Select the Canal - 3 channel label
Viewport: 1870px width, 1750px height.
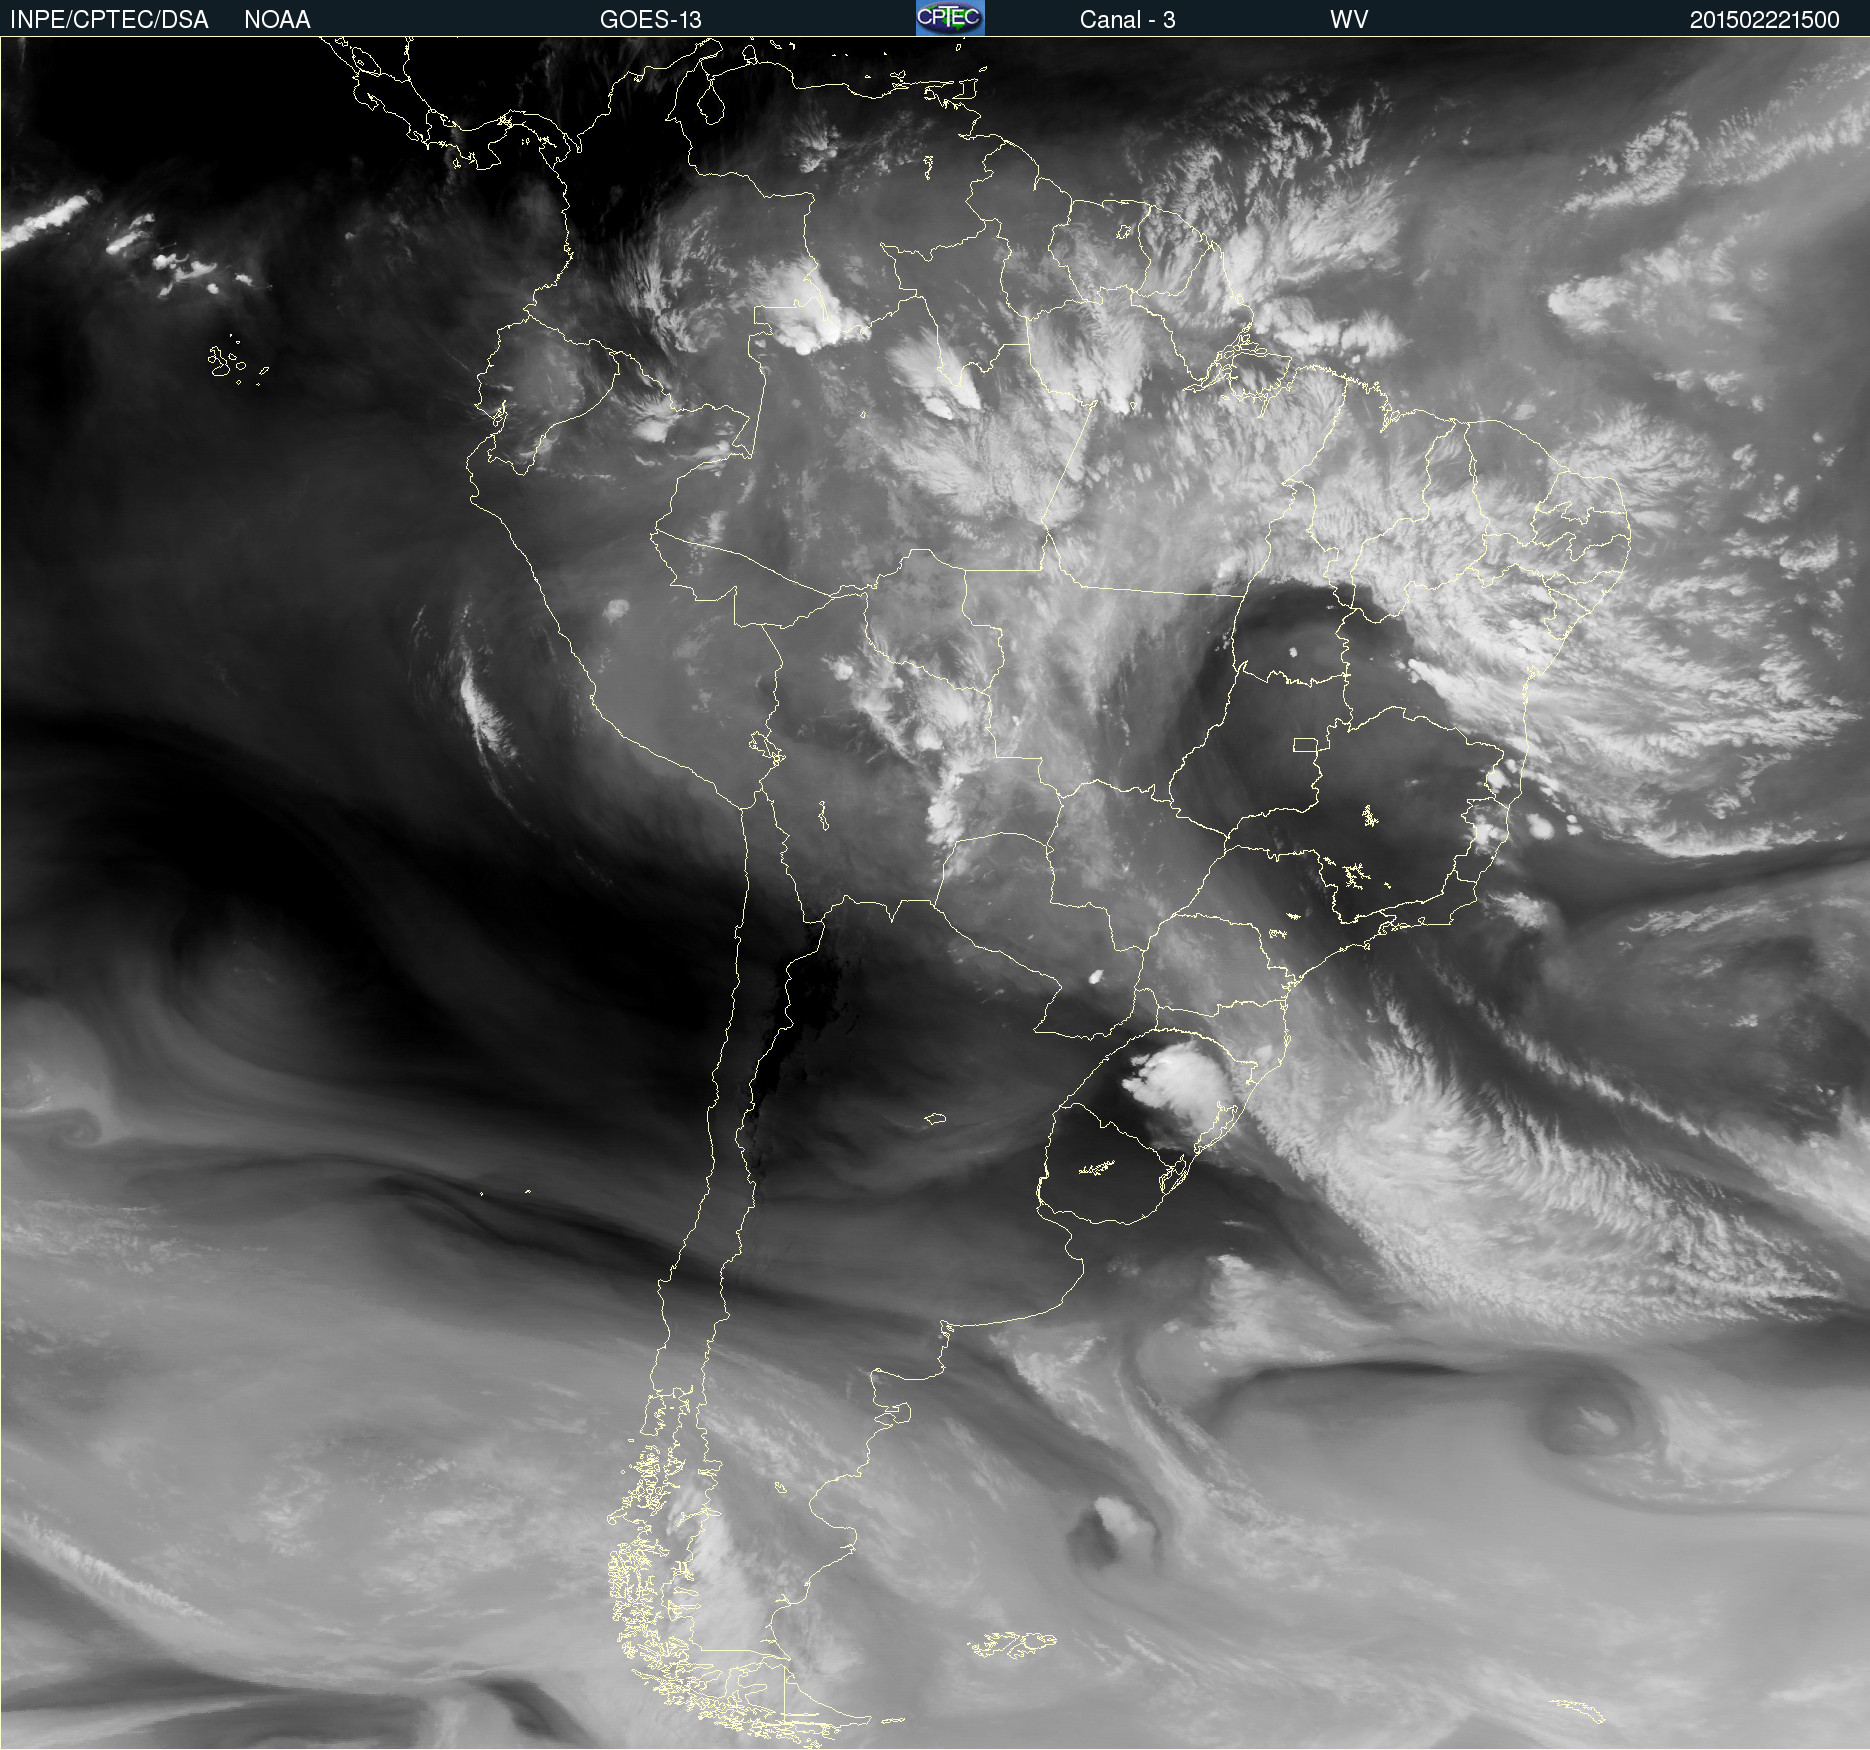tap(1127, 19)
